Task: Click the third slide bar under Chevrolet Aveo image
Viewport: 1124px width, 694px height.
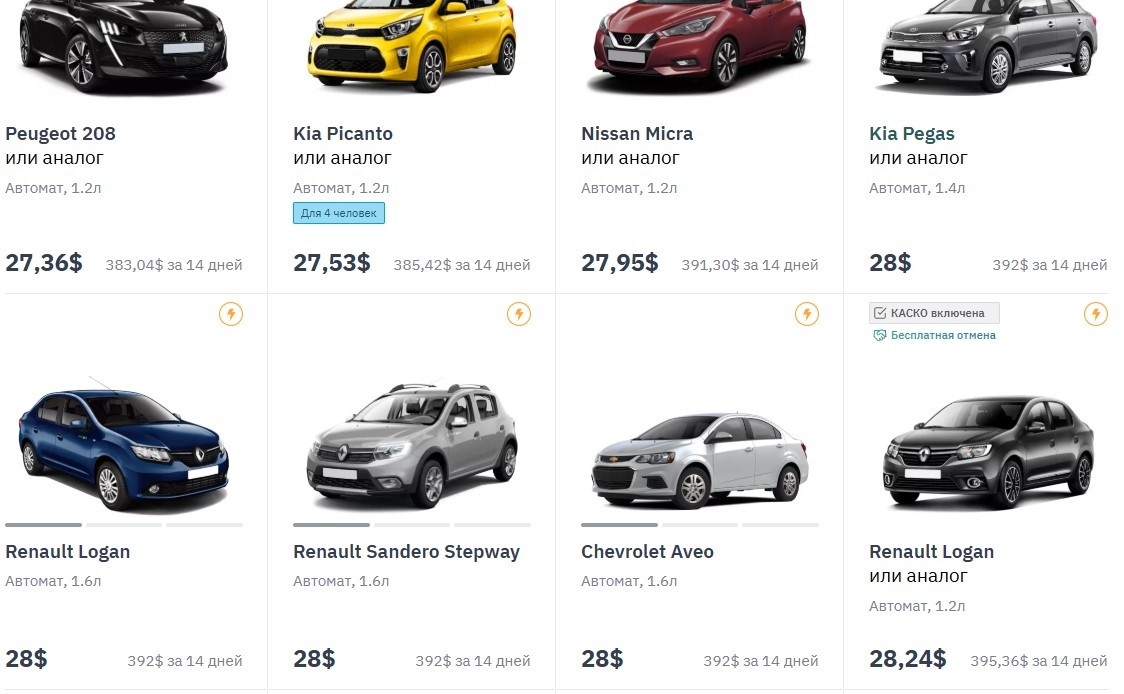Action: [x=781, y=524]
